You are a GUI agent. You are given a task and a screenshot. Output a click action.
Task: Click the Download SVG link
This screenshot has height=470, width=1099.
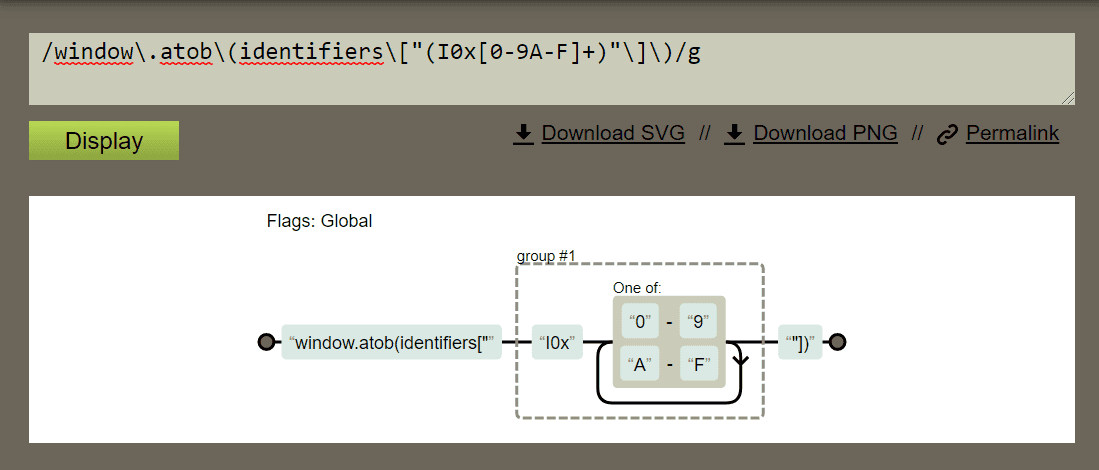[613, 134]
